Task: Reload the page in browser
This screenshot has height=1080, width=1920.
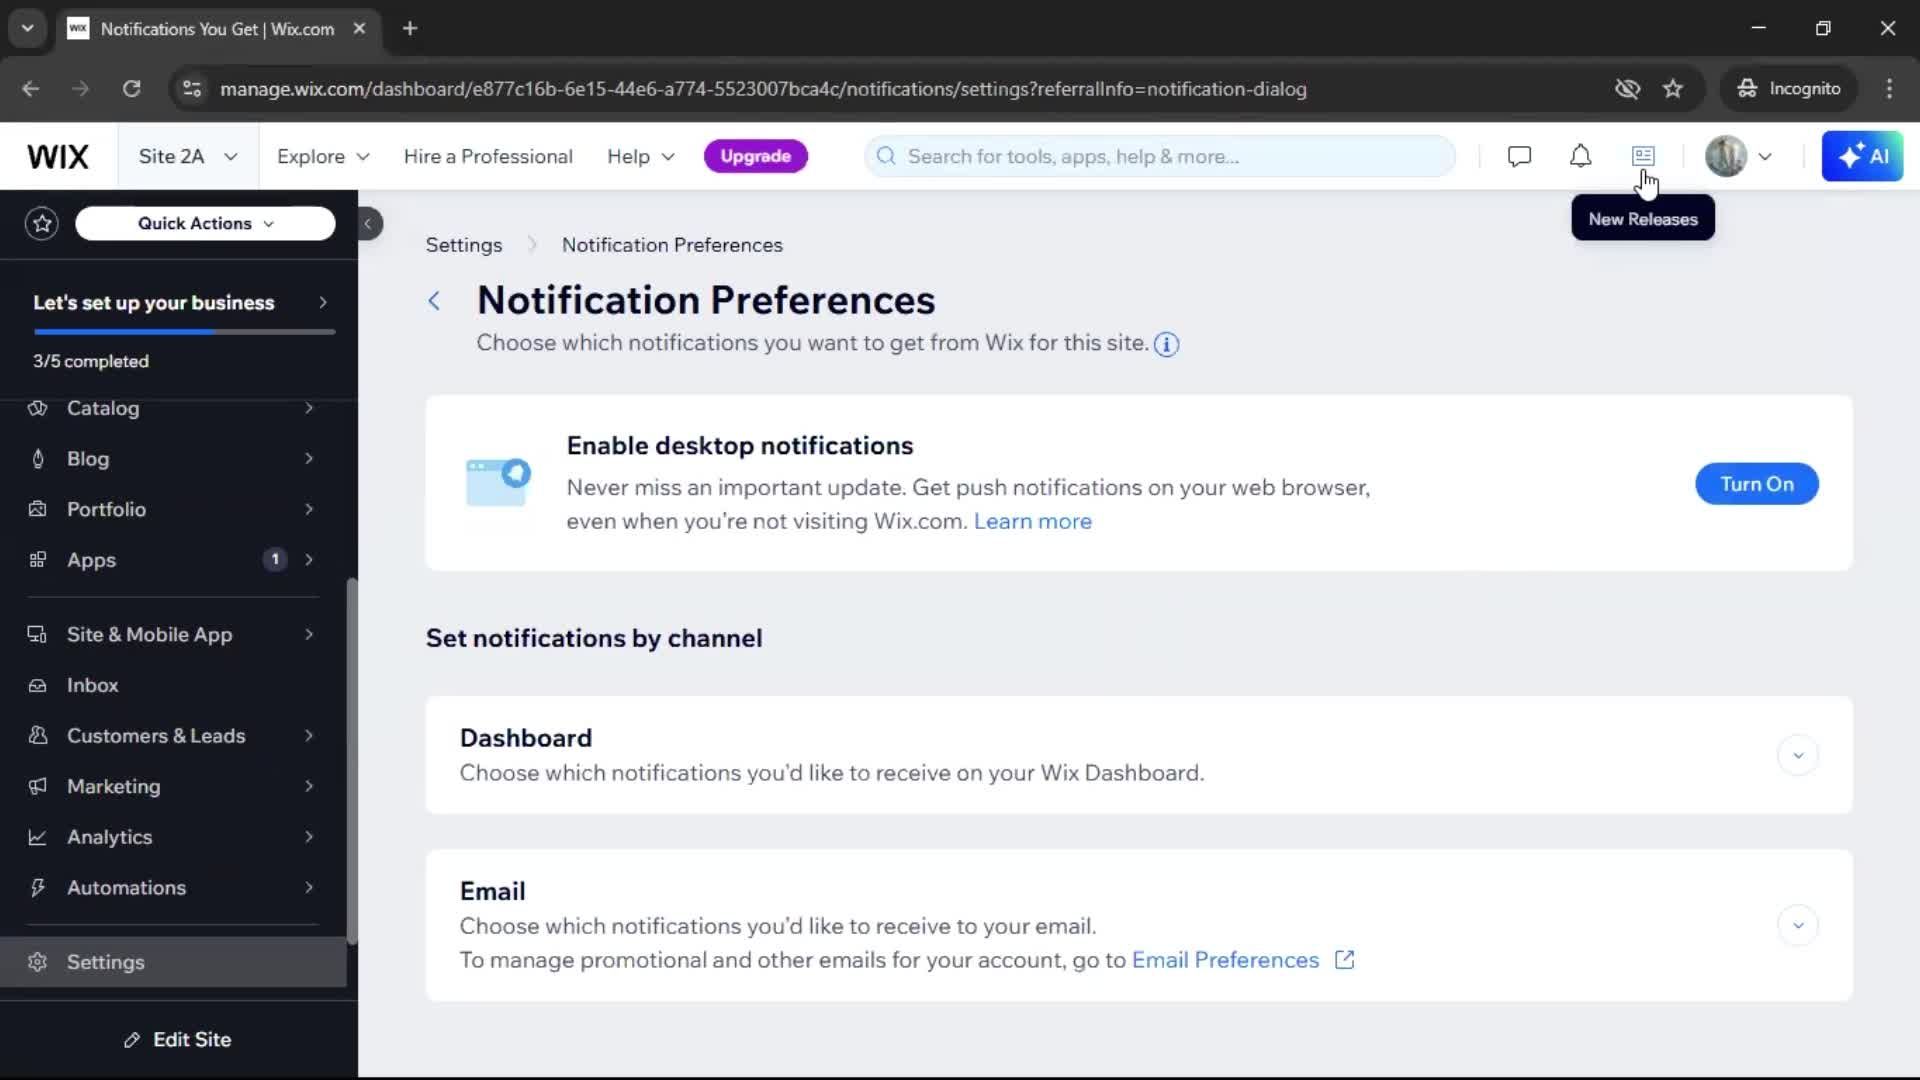Action: click(x=131, y=89)
